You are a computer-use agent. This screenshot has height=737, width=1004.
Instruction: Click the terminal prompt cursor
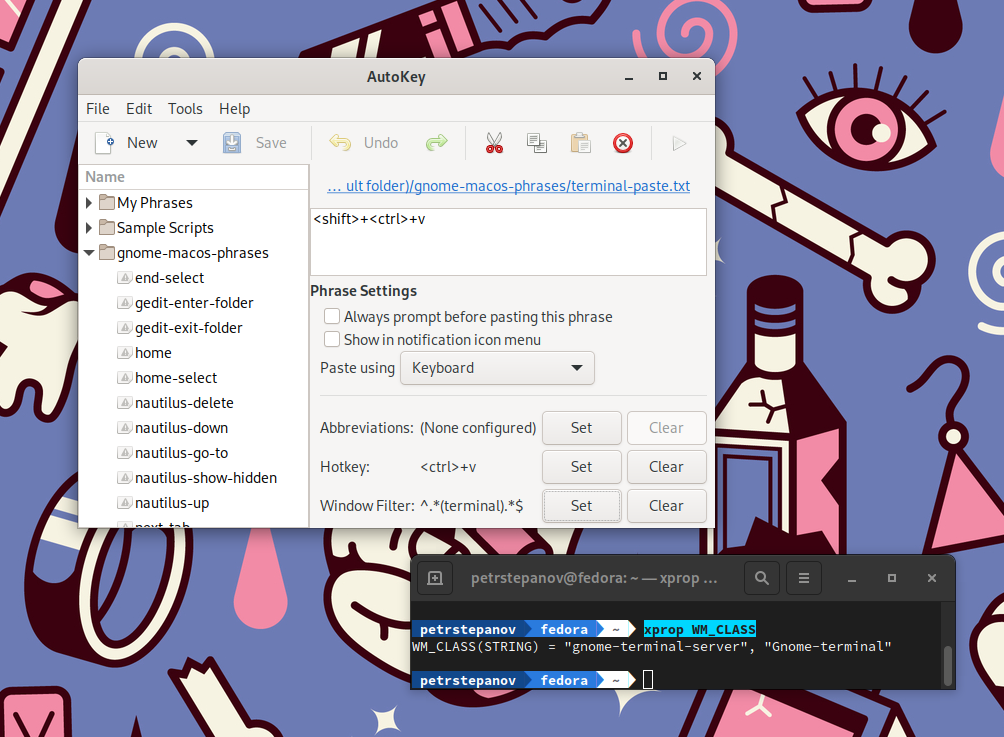point(647,679)
